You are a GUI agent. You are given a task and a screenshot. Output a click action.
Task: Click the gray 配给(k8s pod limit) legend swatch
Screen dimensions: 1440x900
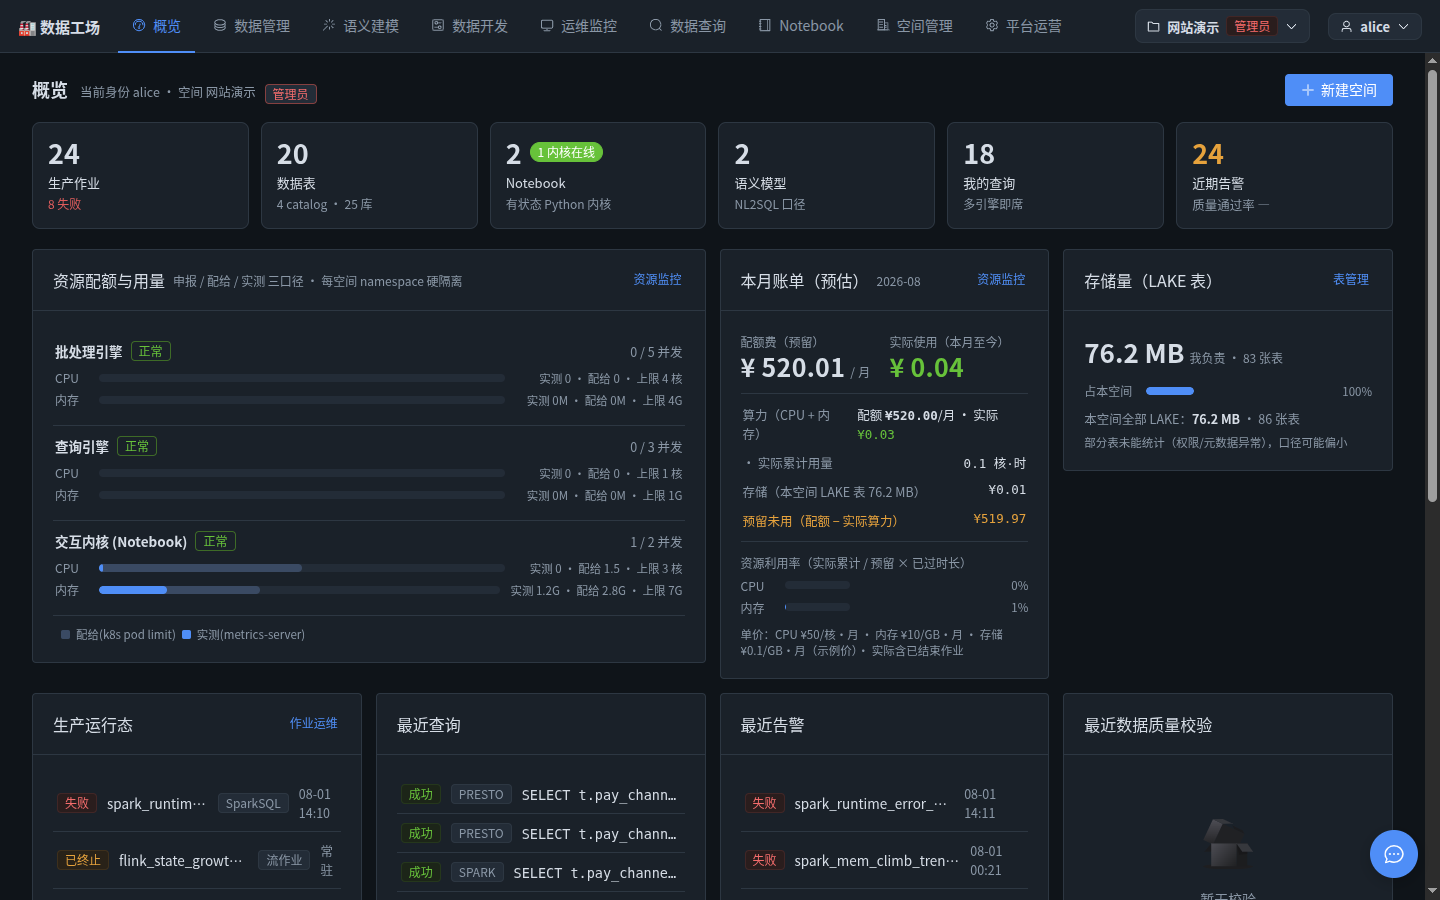pos(65,635)
